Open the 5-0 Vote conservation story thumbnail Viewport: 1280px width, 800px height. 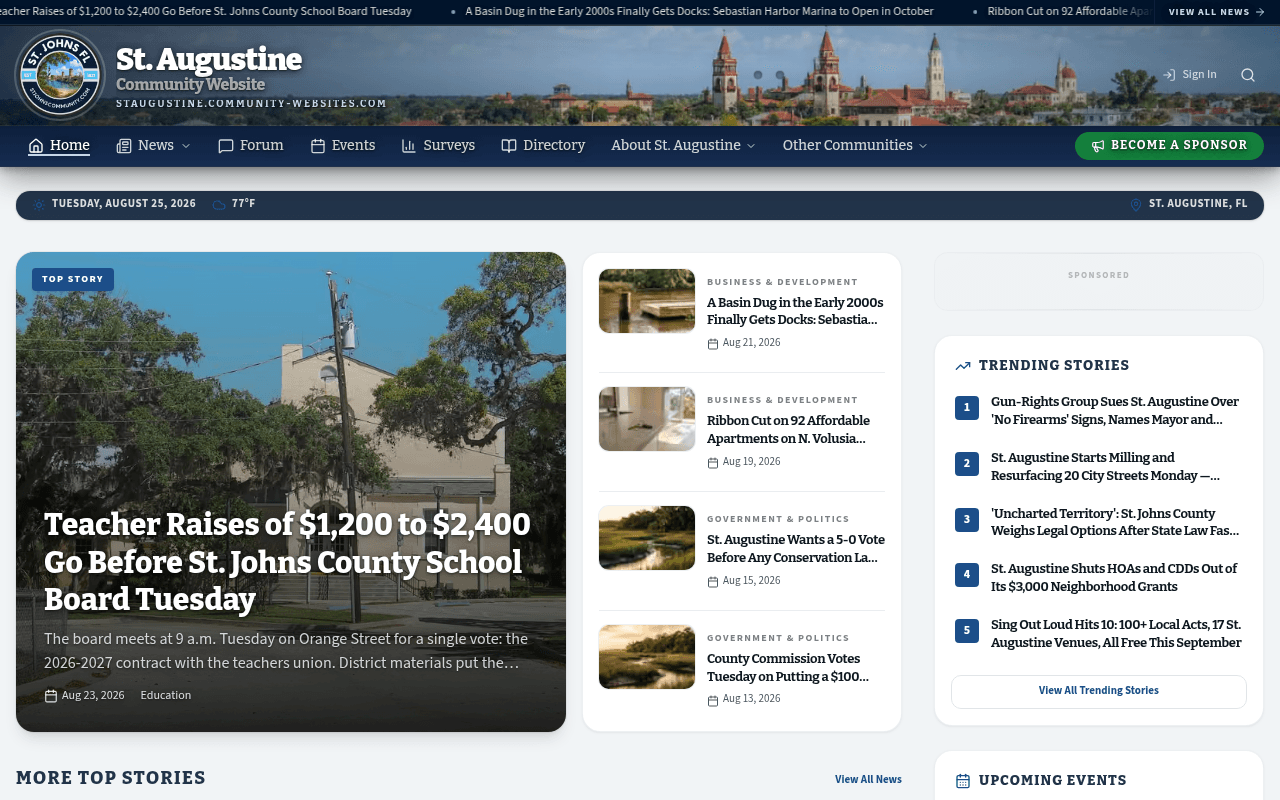[x=647, y=538]
